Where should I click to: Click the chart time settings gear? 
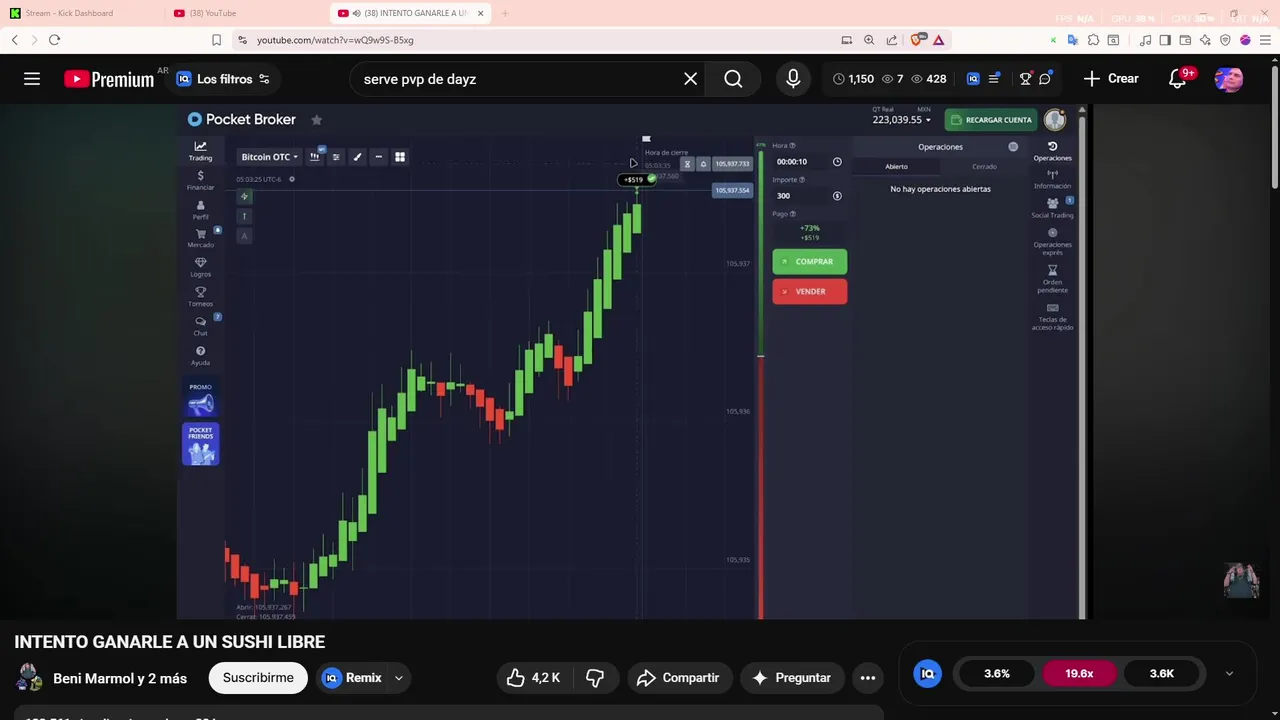(x=292, y=179)
